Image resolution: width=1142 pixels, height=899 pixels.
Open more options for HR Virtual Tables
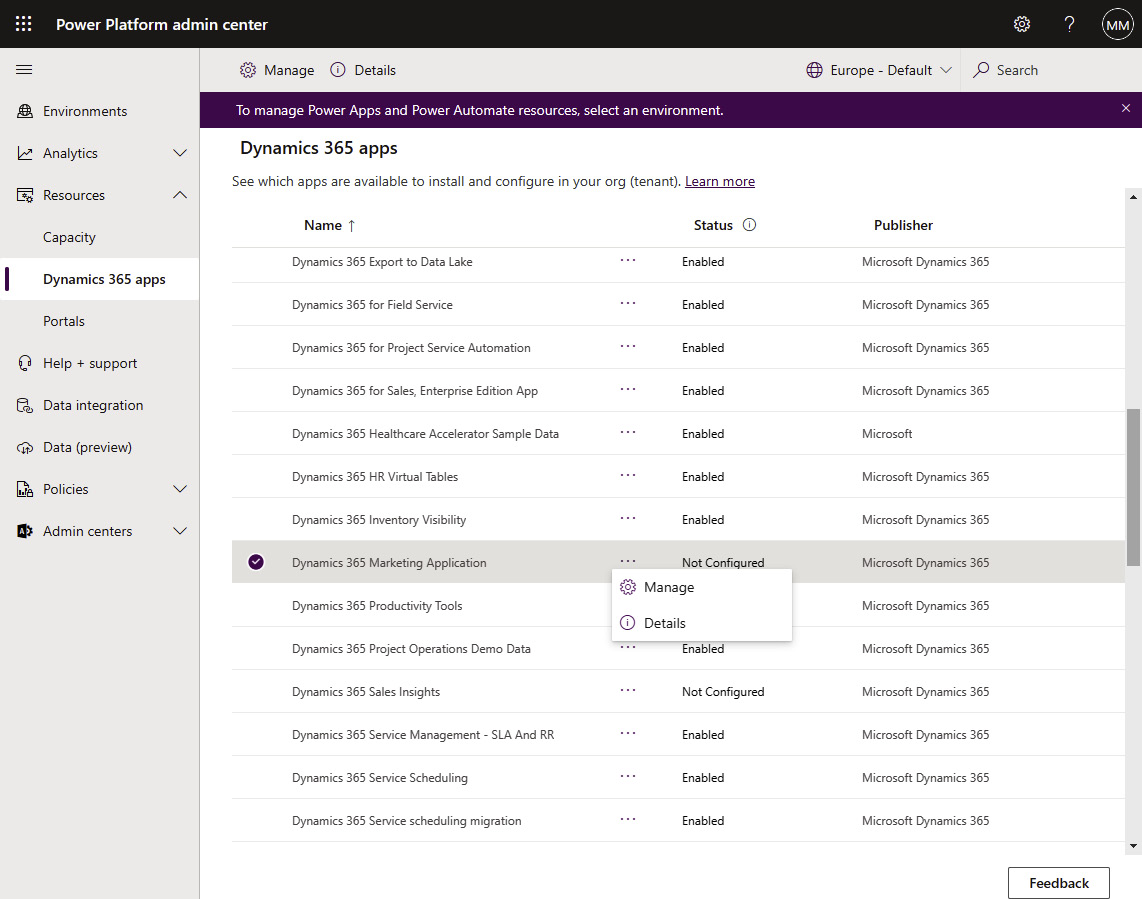(628, 475)
